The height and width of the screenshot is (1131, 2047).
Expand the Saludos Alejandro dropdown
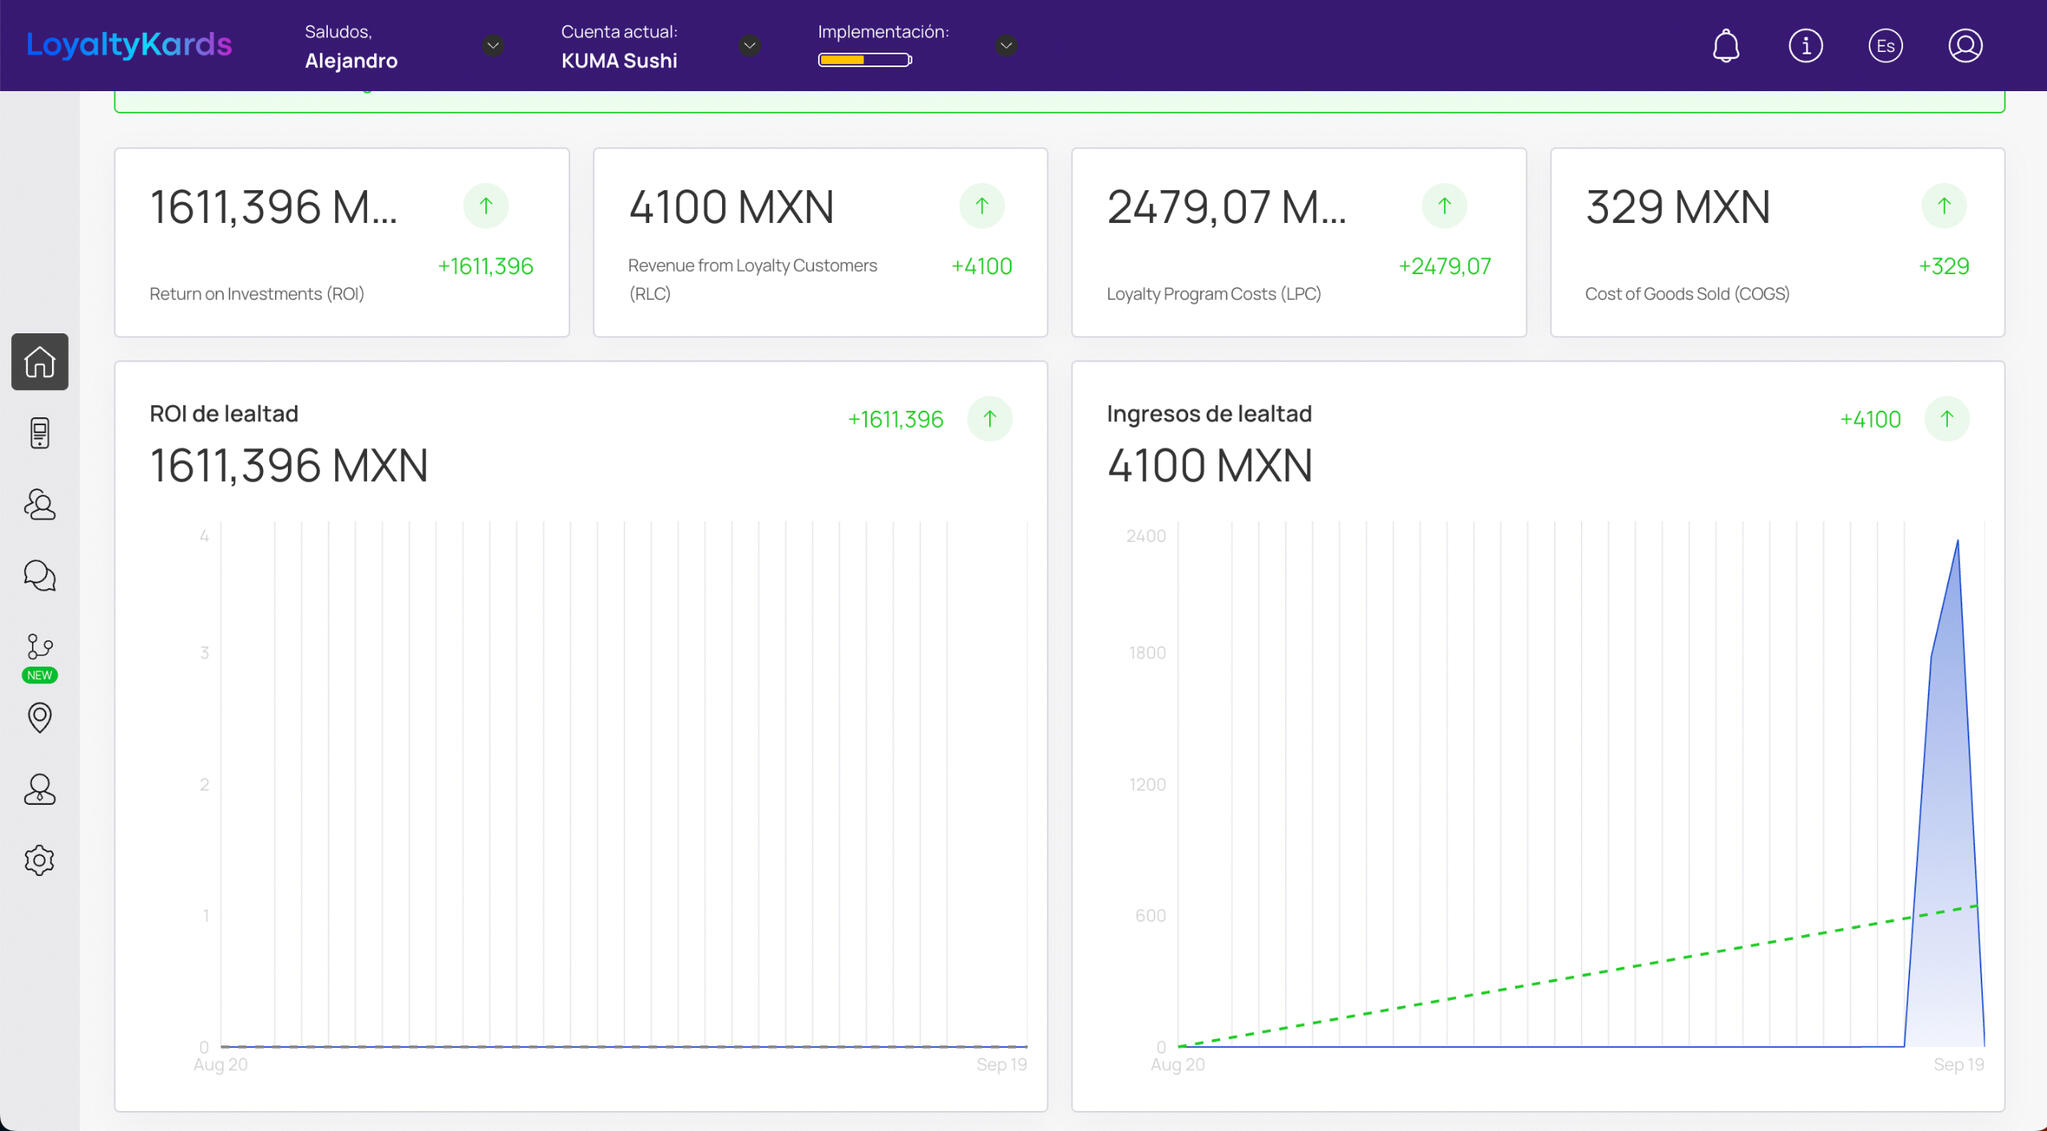point(492,46)
